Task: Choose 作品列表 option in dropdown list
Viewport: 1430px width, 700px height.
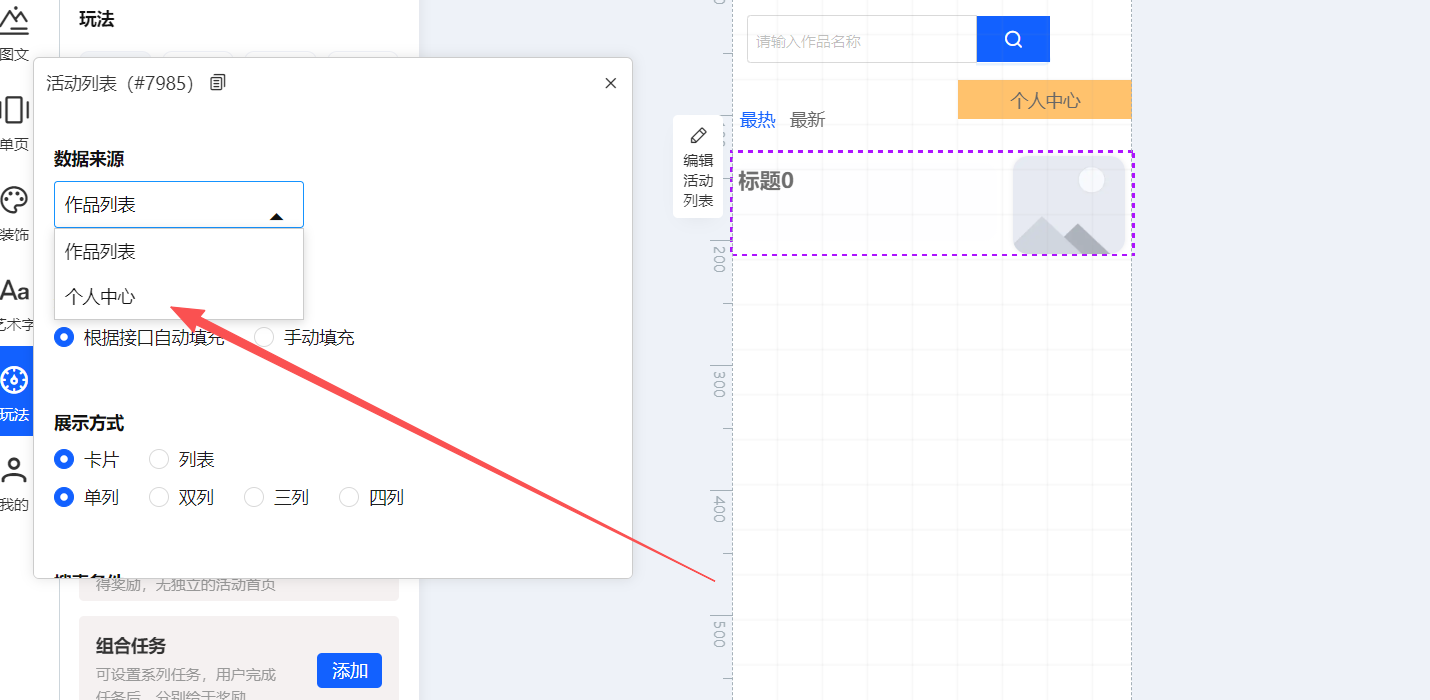Action: [100, 252]
